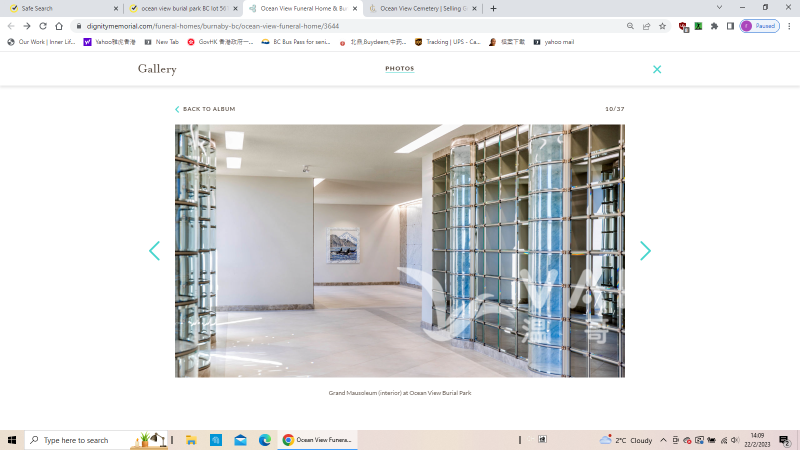The width and height of the screenshot is (800, 450).
Task: Click Back to Album link
Action: 205,109
